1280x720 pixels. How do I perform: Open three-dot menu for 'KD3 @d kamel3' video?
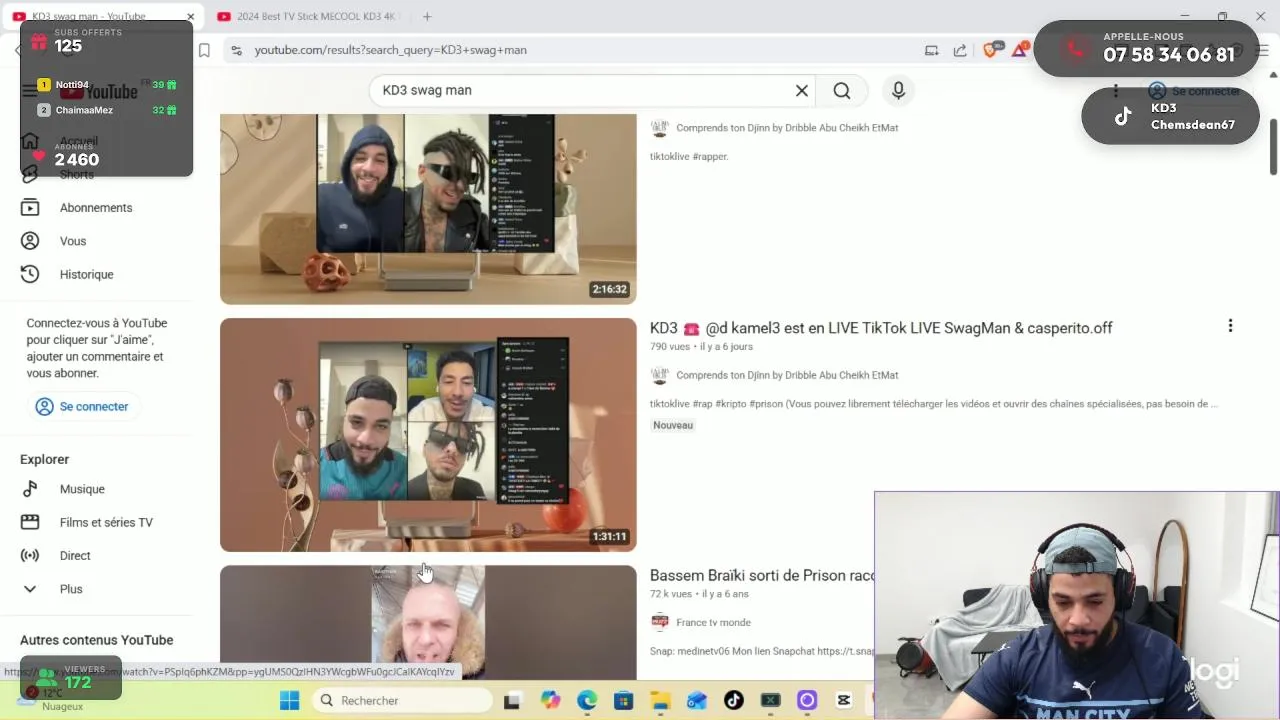click(1230, 326)
